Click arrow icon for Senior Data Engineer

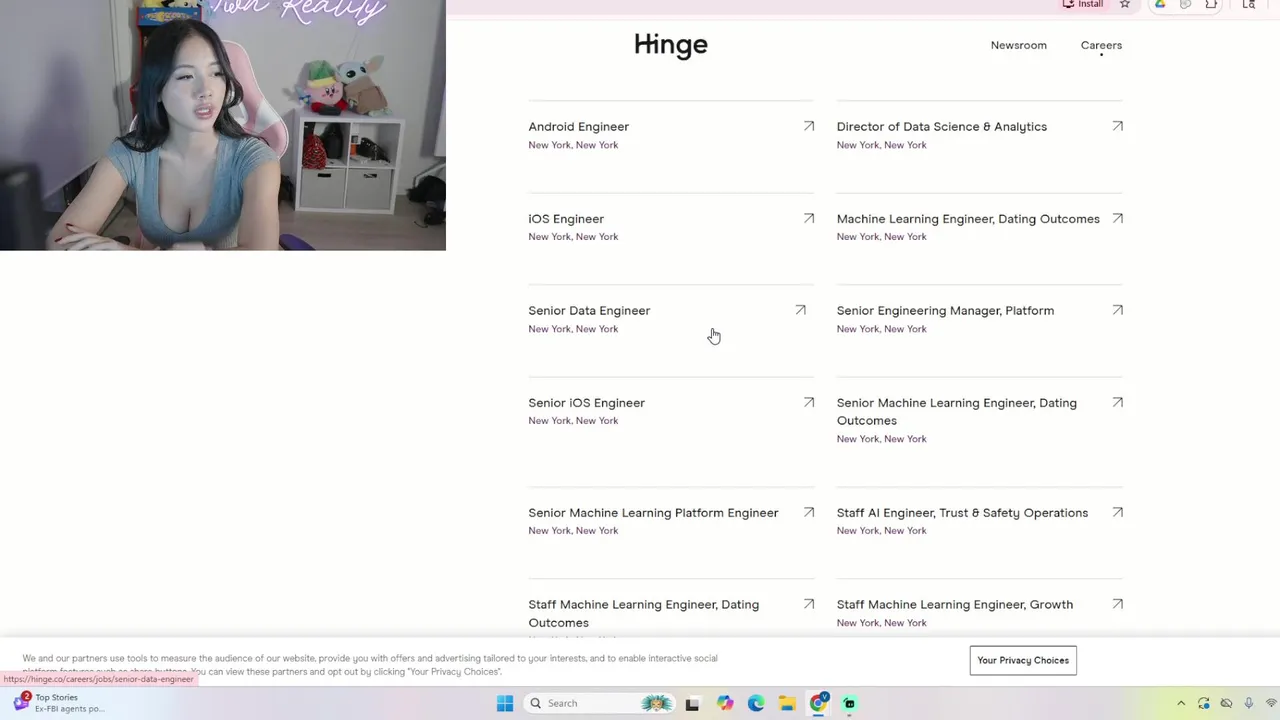(800, 310)
